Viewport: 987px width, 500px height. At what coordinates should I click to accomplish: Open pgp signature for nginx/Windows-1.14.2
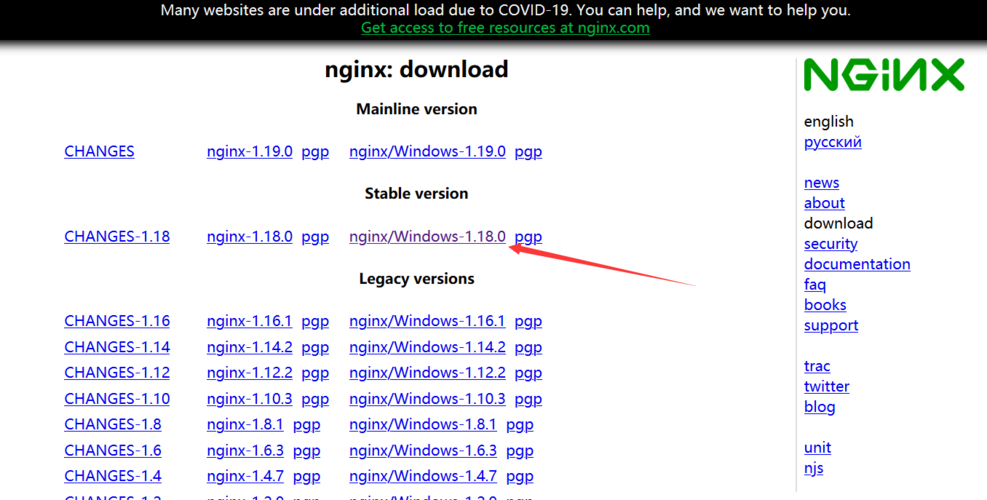click(x=528, y=348)
